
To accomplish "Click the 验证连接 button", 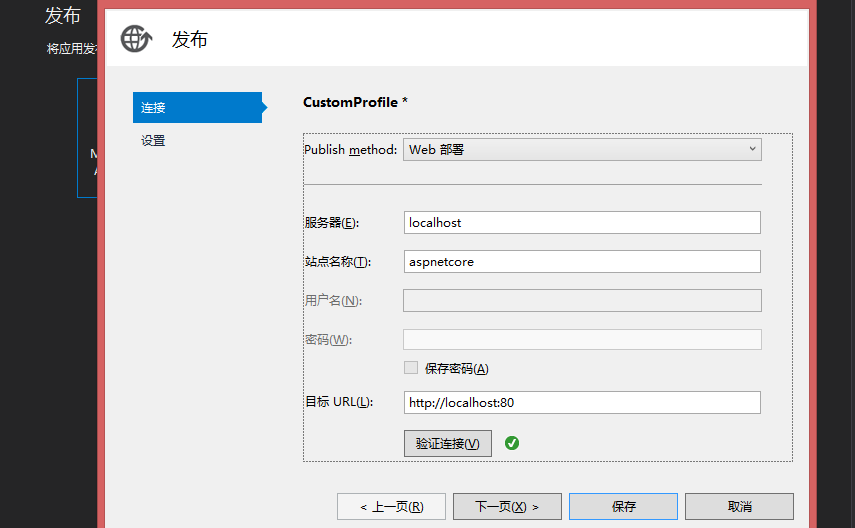I will click(448, 443).
